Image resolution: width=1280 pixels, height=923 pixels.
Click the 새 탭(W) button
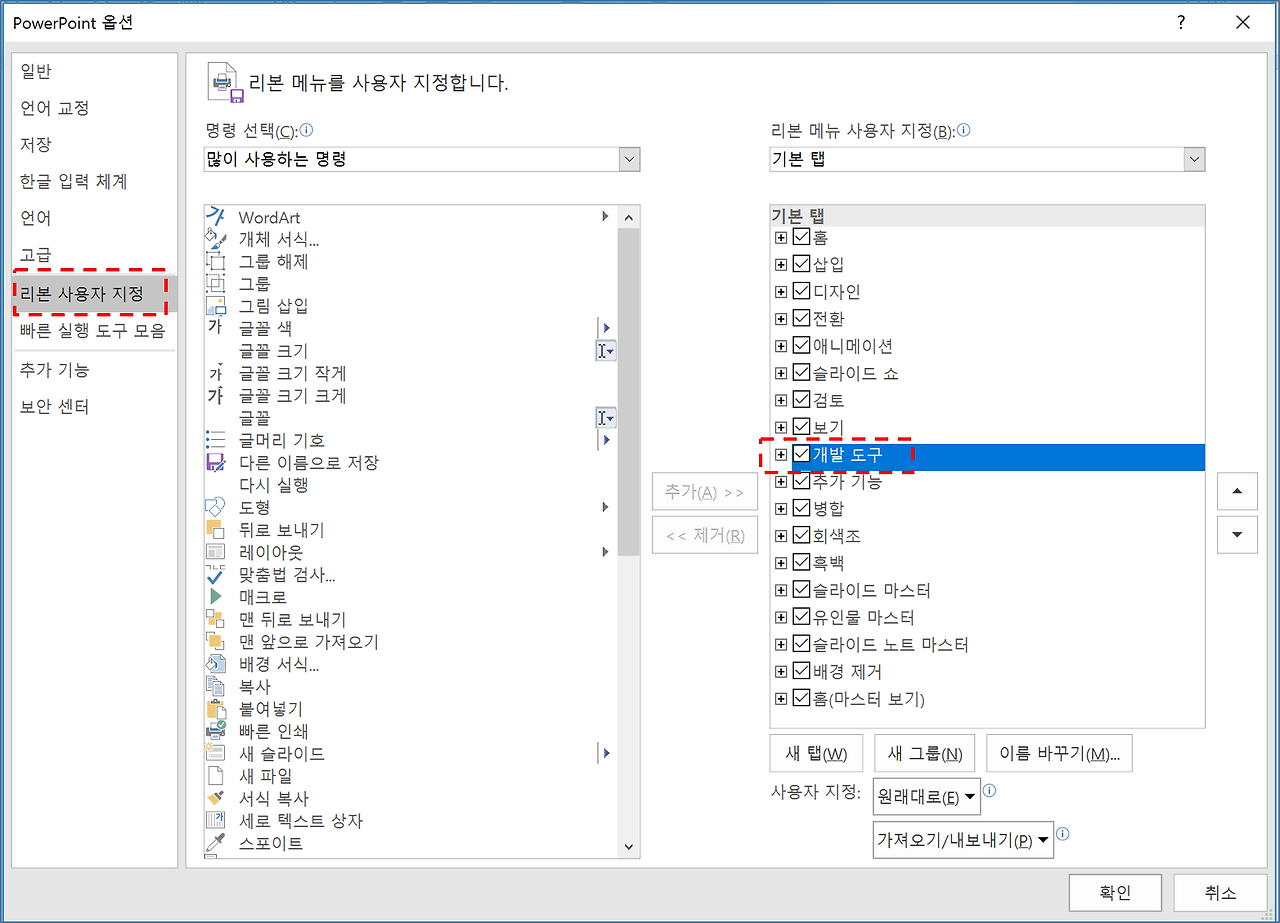click(x=816, y=753)
